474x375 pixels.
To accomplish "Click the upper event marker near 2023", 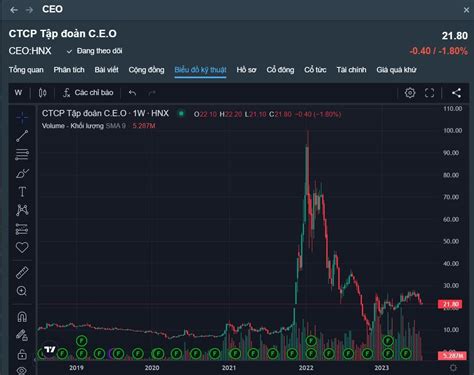I will coord(388,341).
